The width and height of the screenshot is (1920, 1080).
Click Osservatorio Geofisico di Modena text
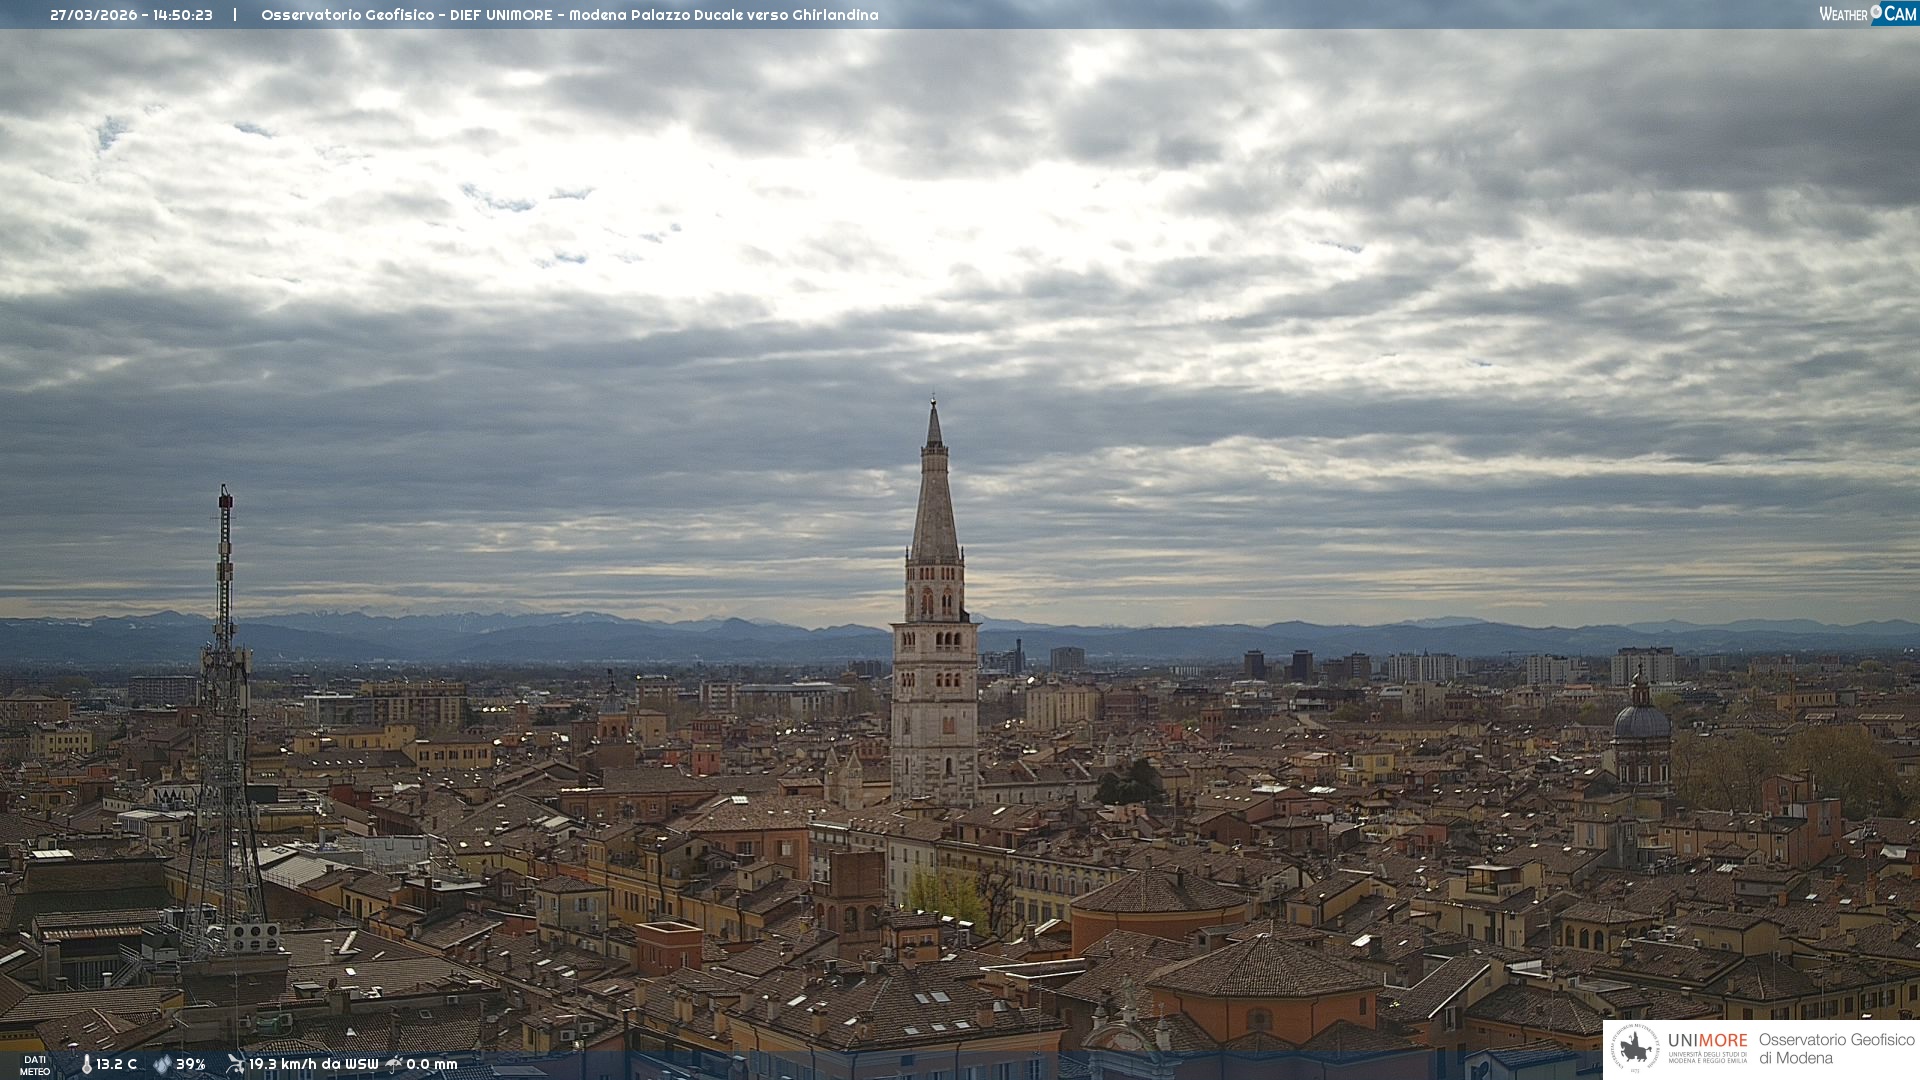1836,1048
